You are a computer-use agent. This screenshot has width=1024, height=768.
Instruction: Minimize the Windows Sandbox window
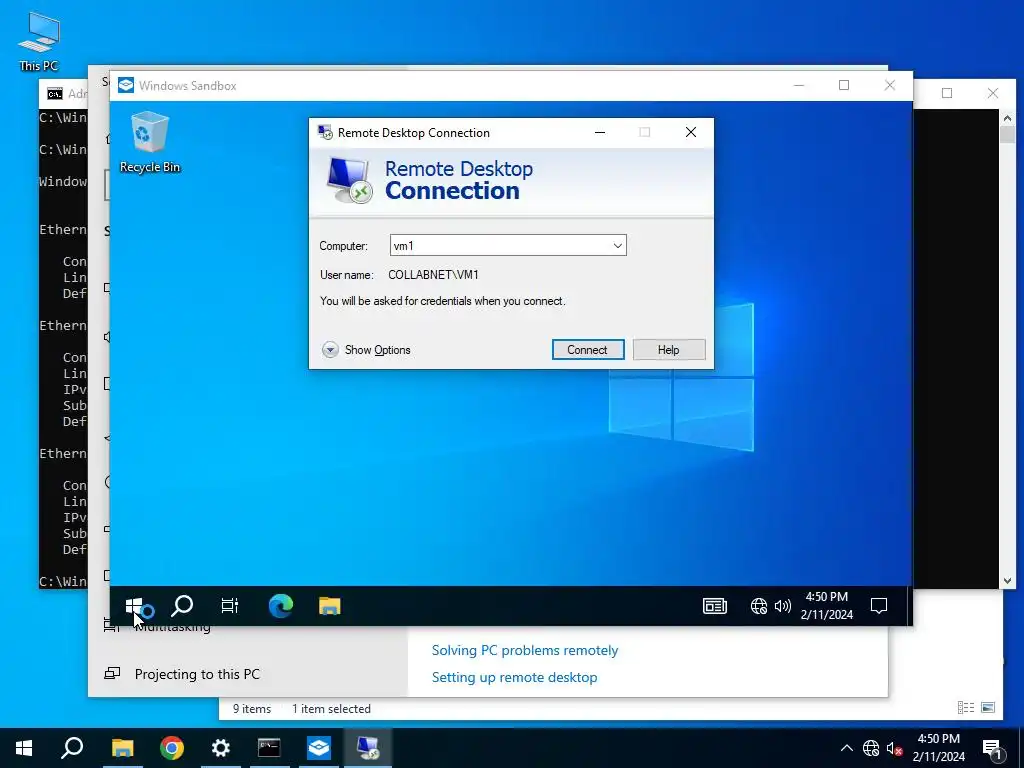799,86
